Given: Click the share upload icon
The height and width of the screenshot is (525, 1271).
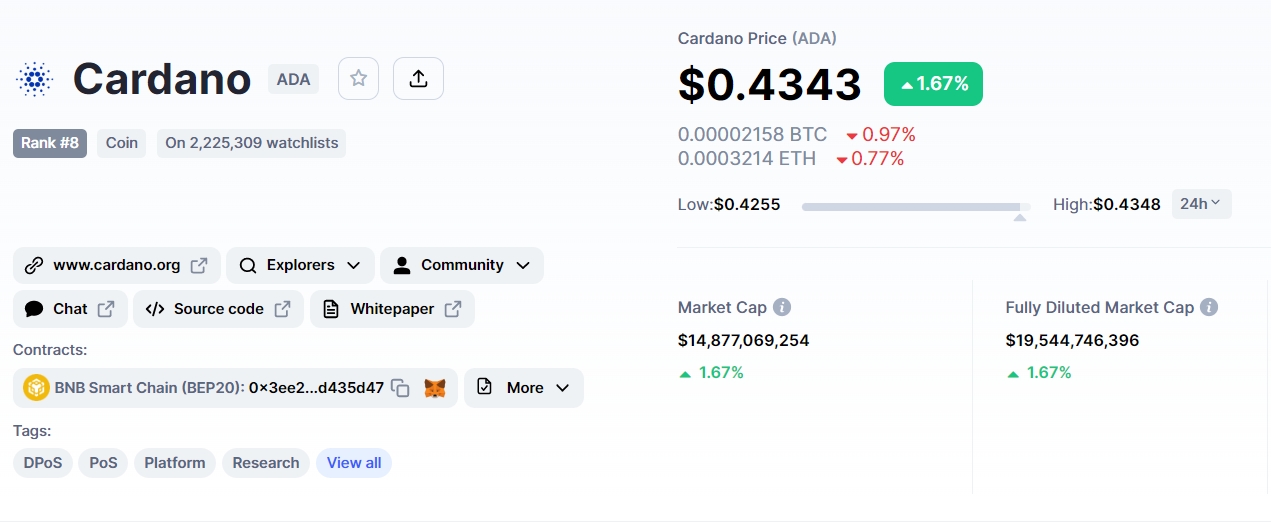Looking at the screenshot, I should 418,79.
